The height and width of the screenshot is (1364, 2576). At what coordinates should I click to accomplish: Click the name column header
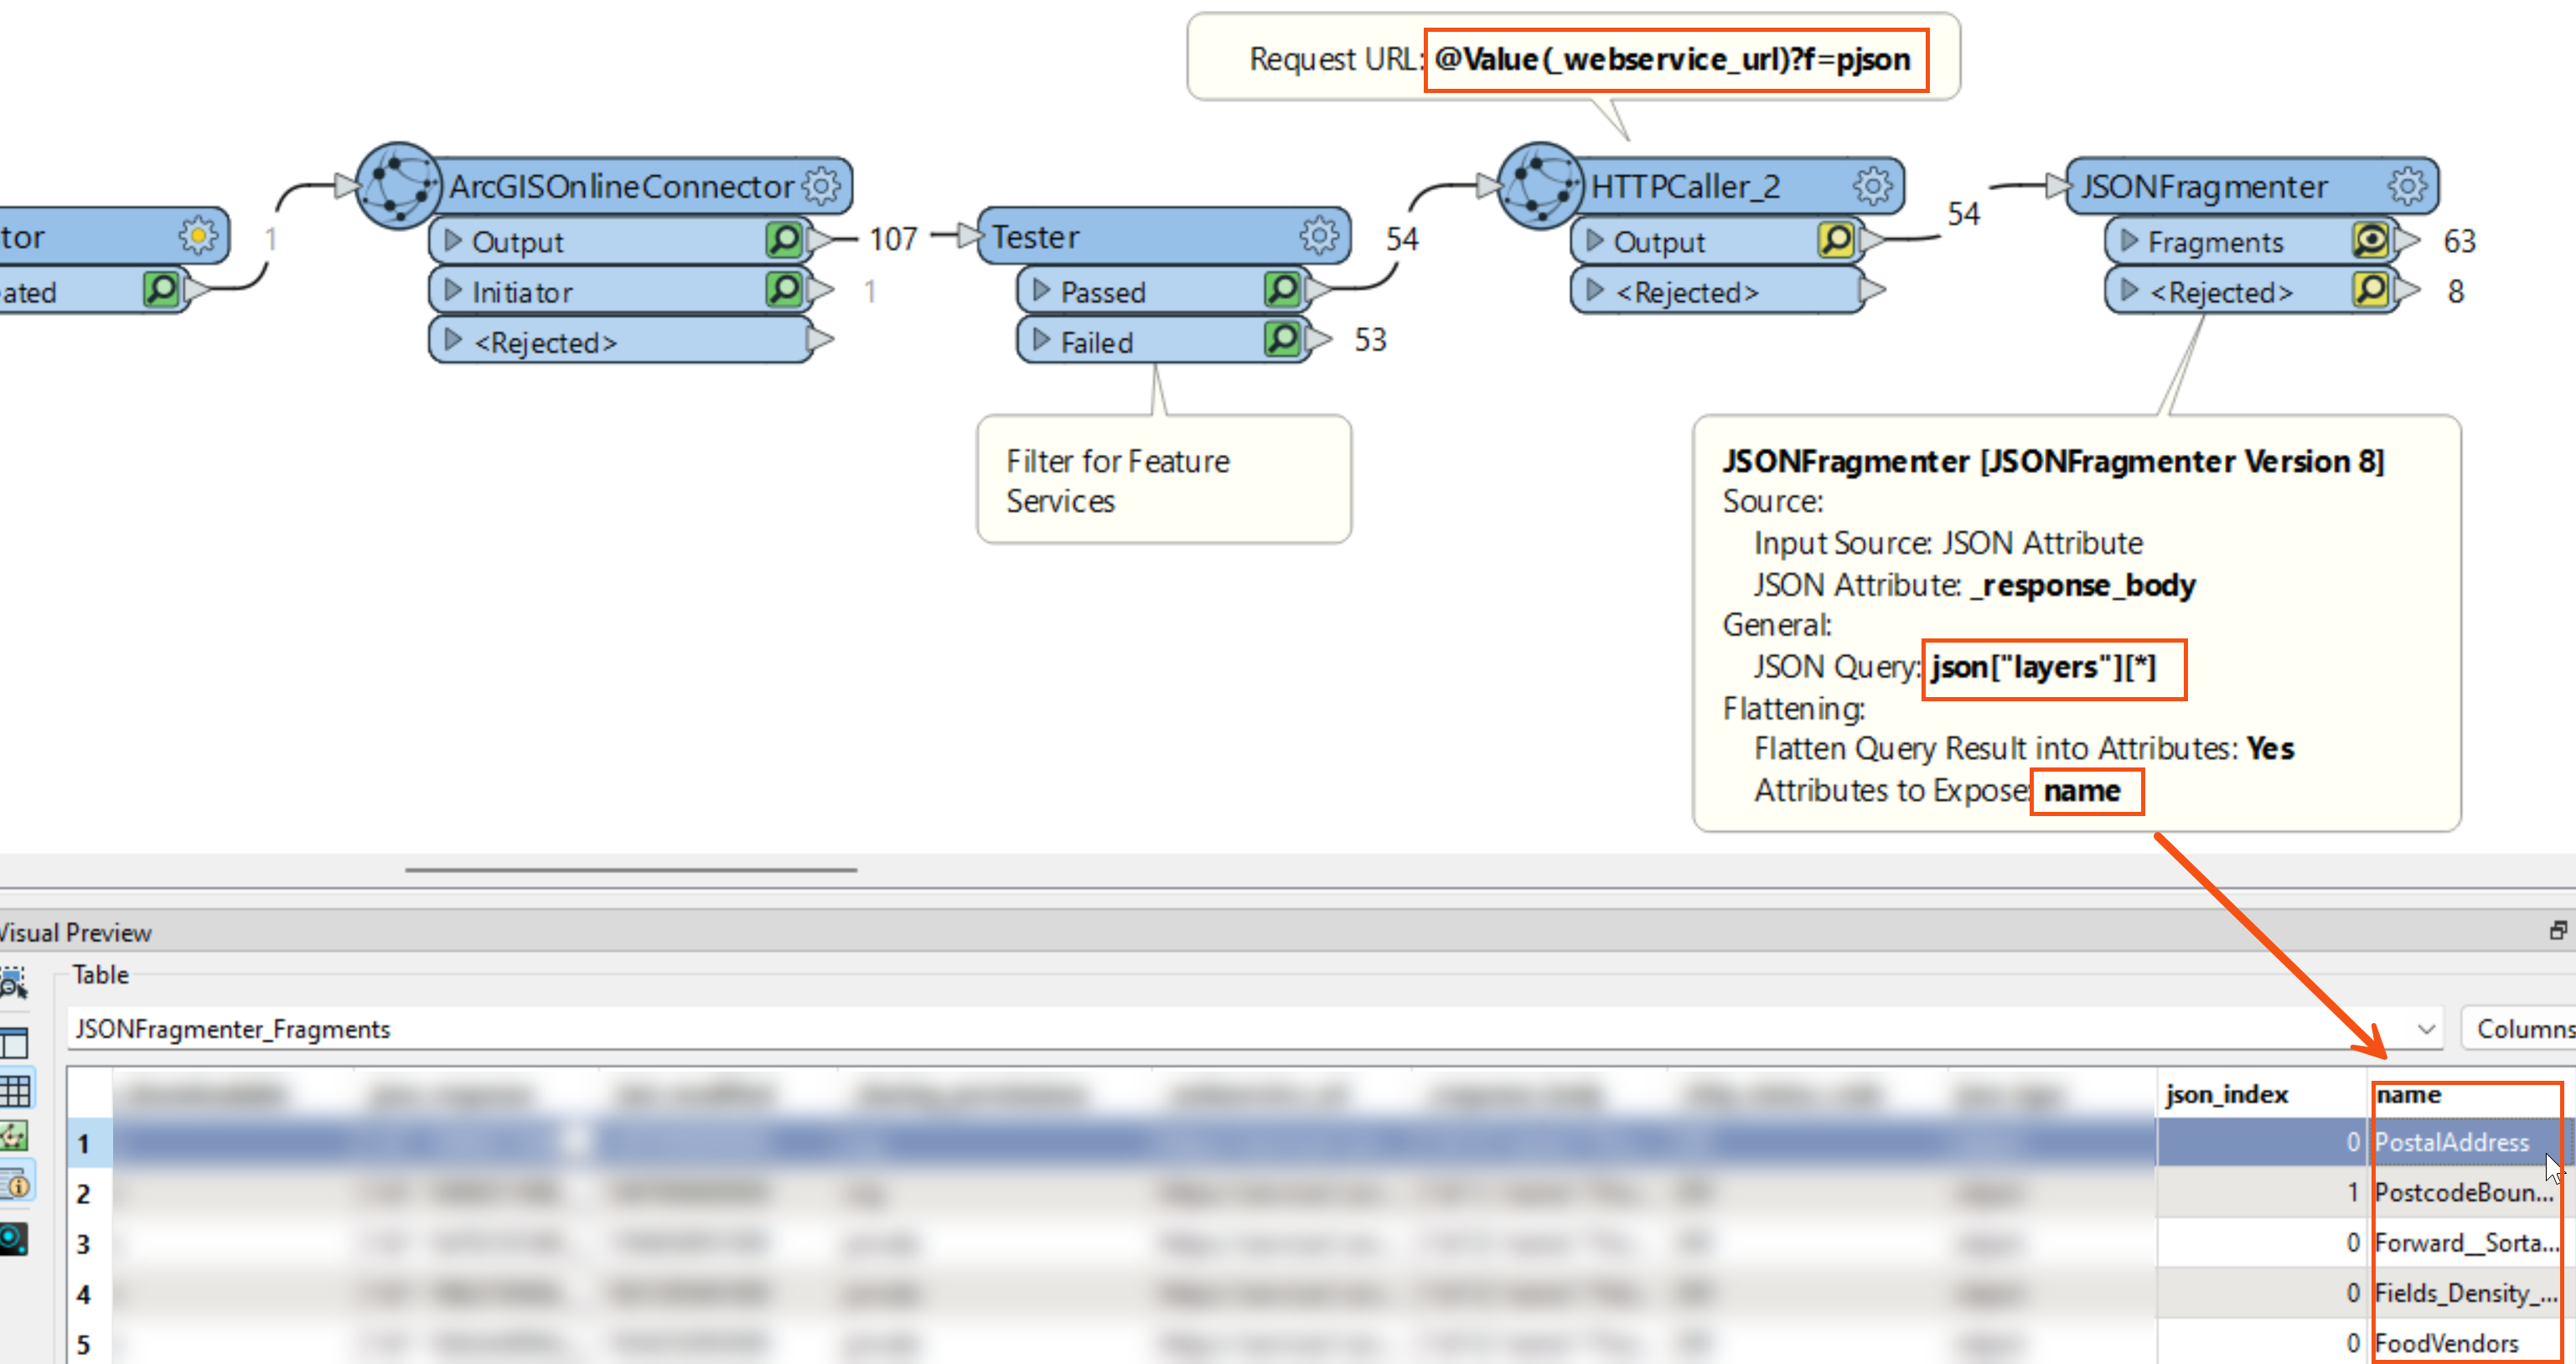click(x=2466, y=1094)
